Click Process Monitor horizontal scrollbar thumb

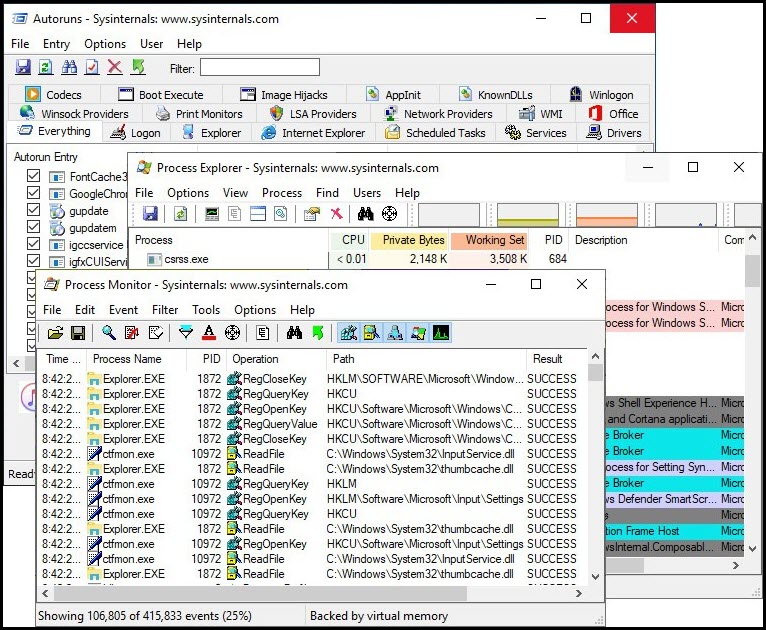260,594
